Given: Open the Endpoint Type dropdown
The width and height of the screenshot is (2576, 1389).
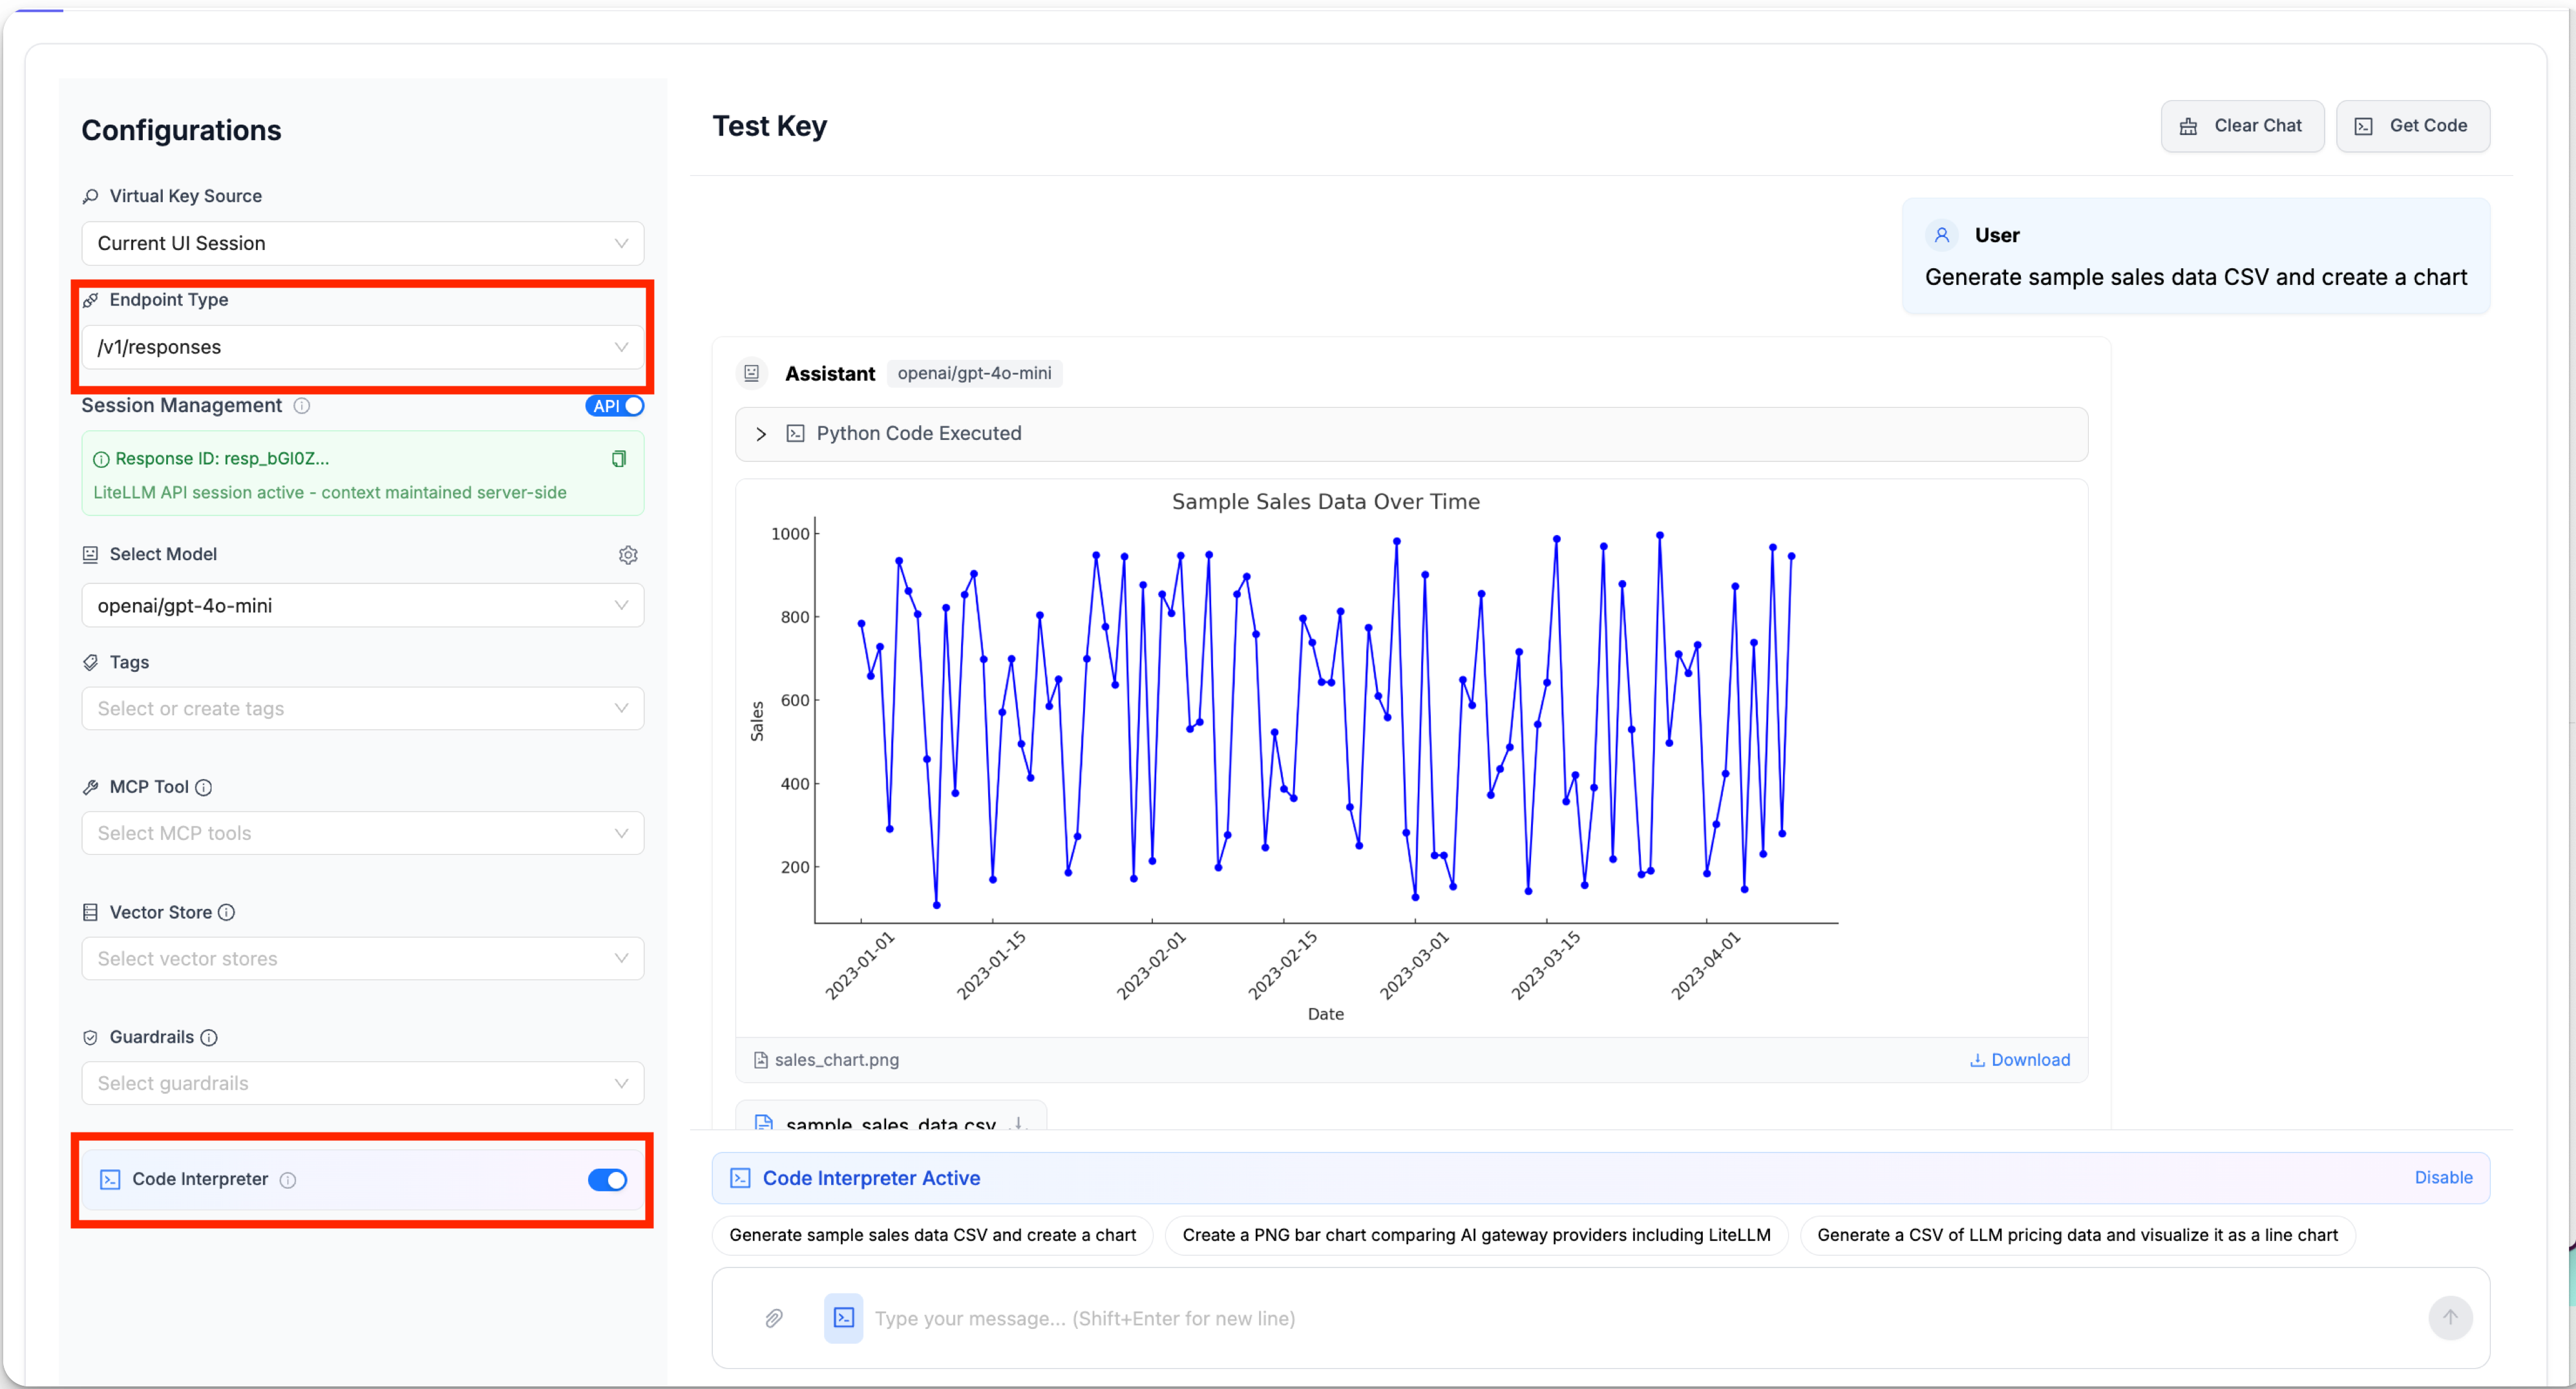Looking at the screenshot, I should click(x=363, y=347).
